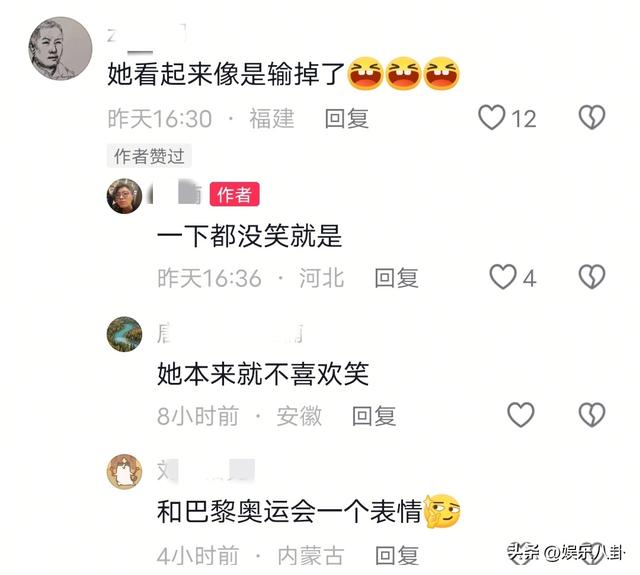Viewport: 640px width, 575px height.
Task: Open the author's avatar profile
Action: (x=124, y=196)
